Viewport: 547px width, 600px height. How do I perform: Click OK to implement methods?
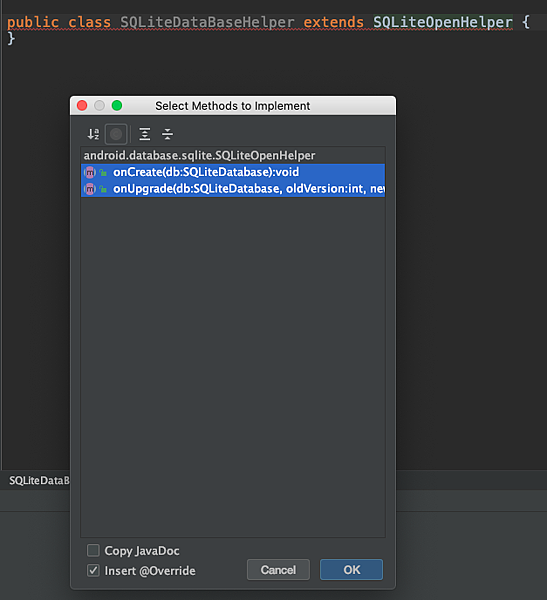pyautogui.click(x=351, y=570)
